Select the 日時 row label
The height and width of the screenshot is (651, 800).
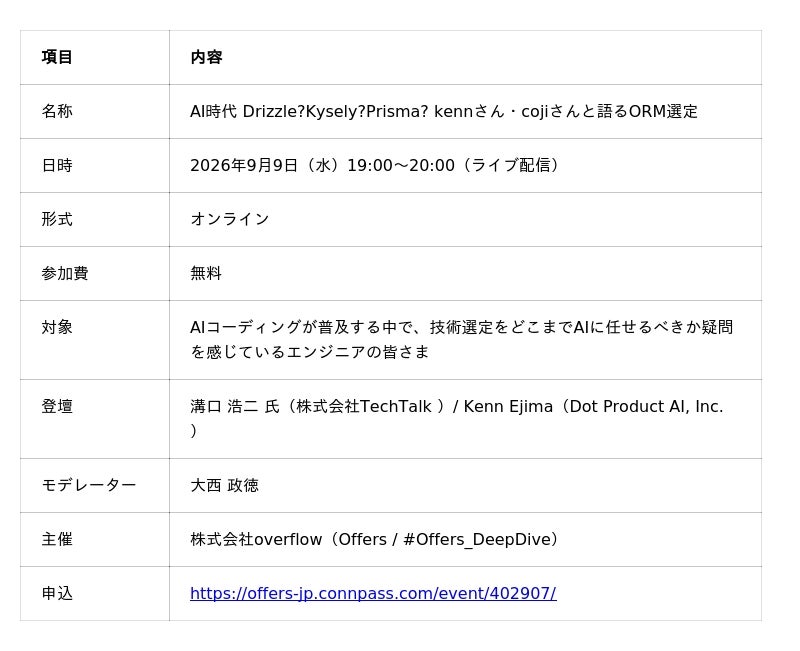[57, 165]
